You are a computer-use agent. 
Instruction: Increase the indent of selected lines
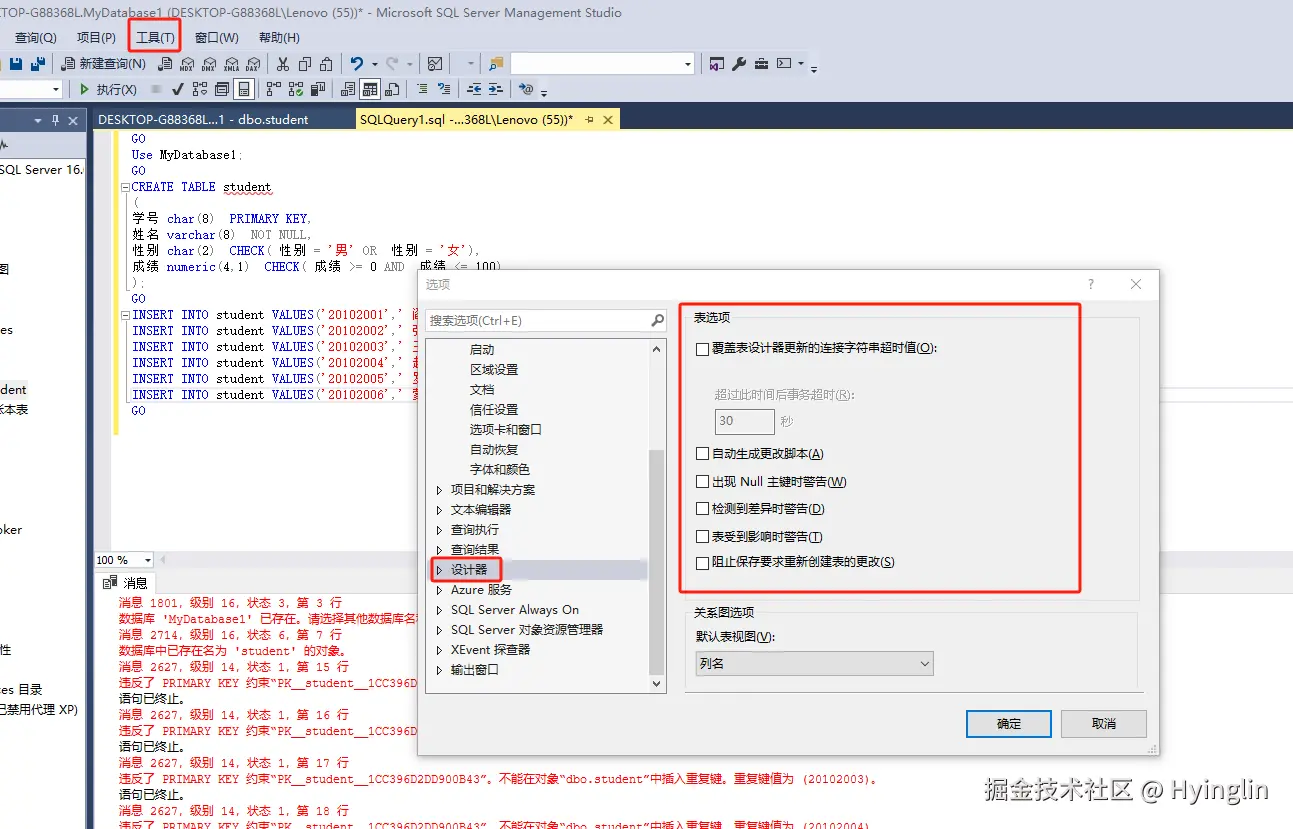pos(496,89)
